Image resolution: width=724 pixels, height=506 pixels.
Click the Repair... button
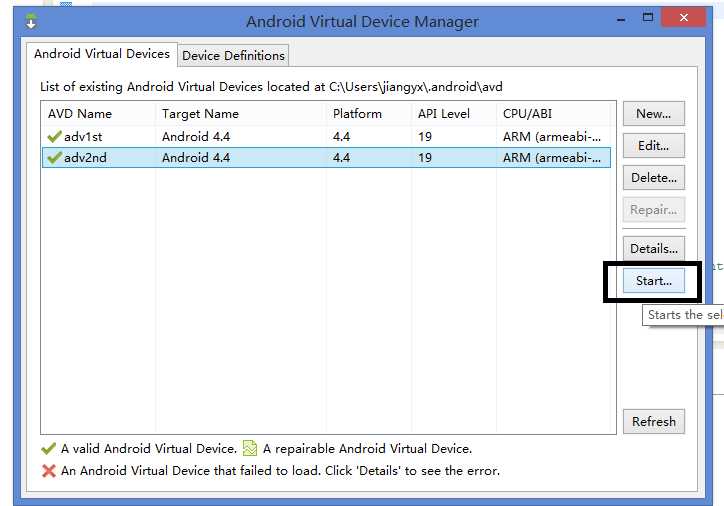point(653,210)
